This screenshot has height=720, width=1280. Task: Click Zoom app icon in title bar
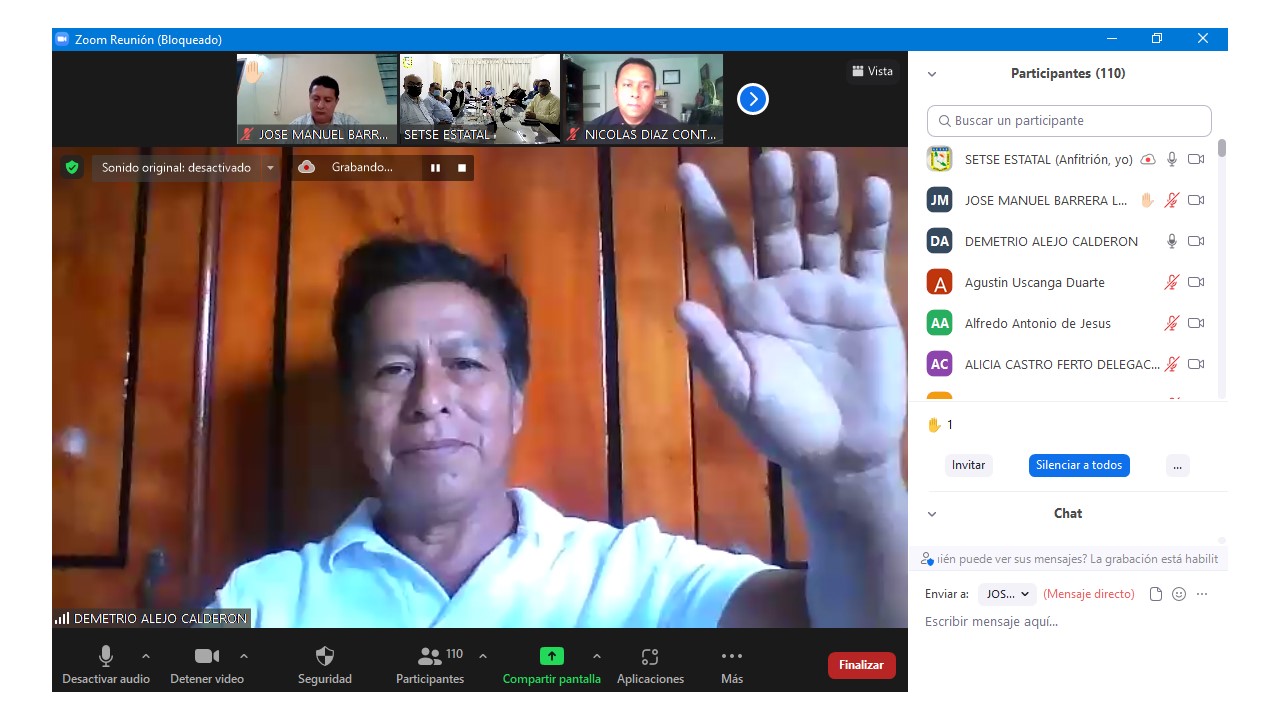(62, 39)
